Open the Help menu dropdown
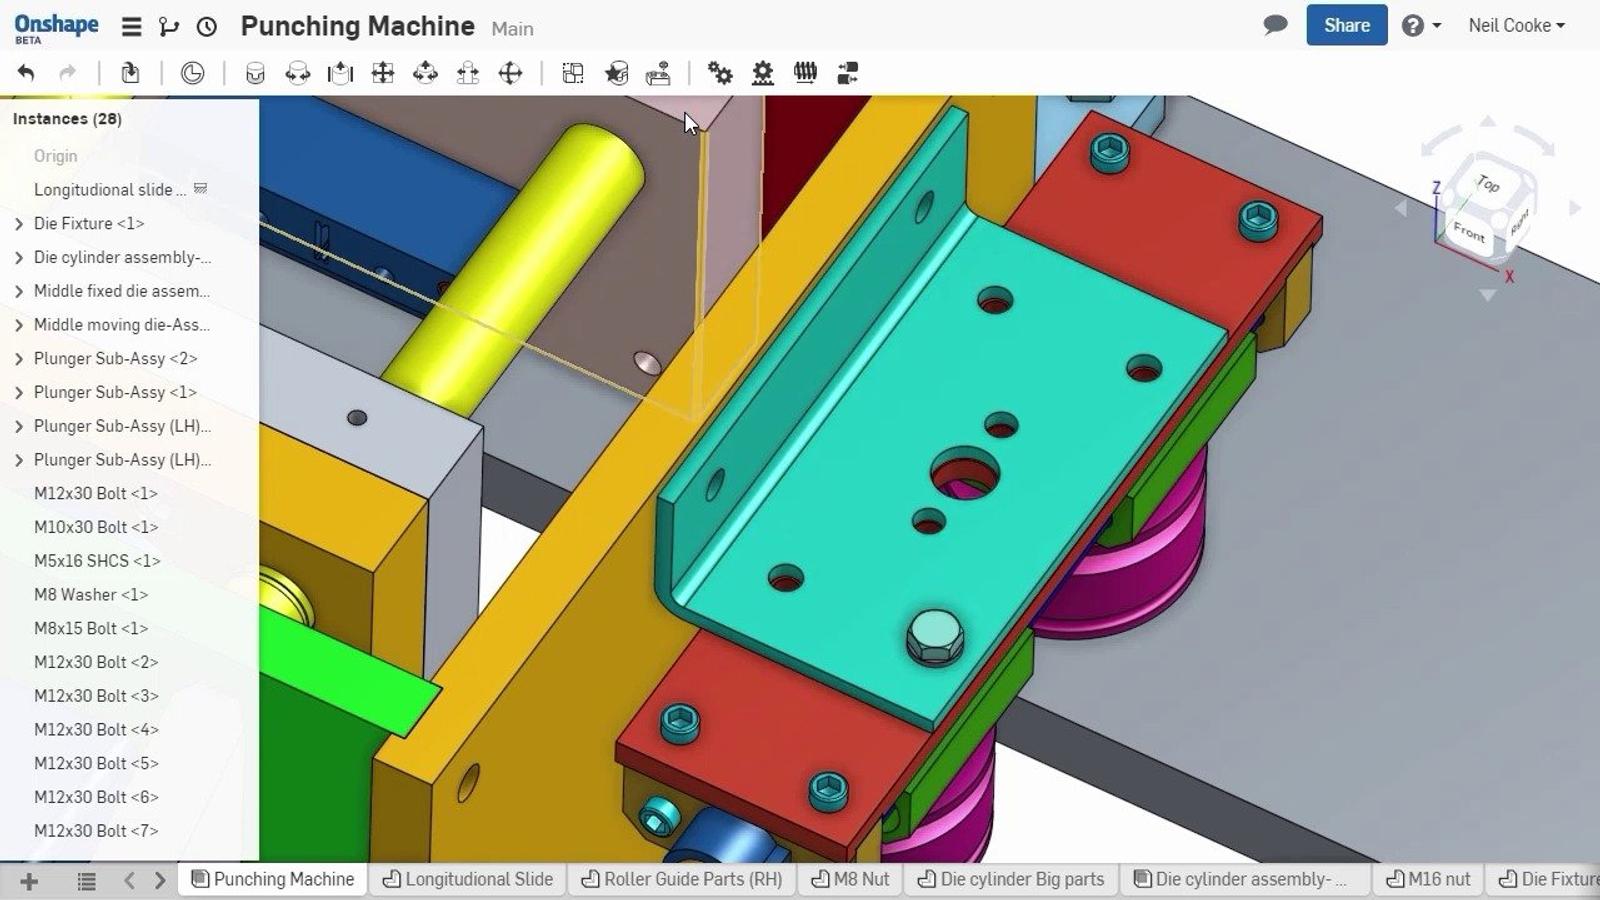This screenshot has width=1600, height=900. (x=1421, y=26)
